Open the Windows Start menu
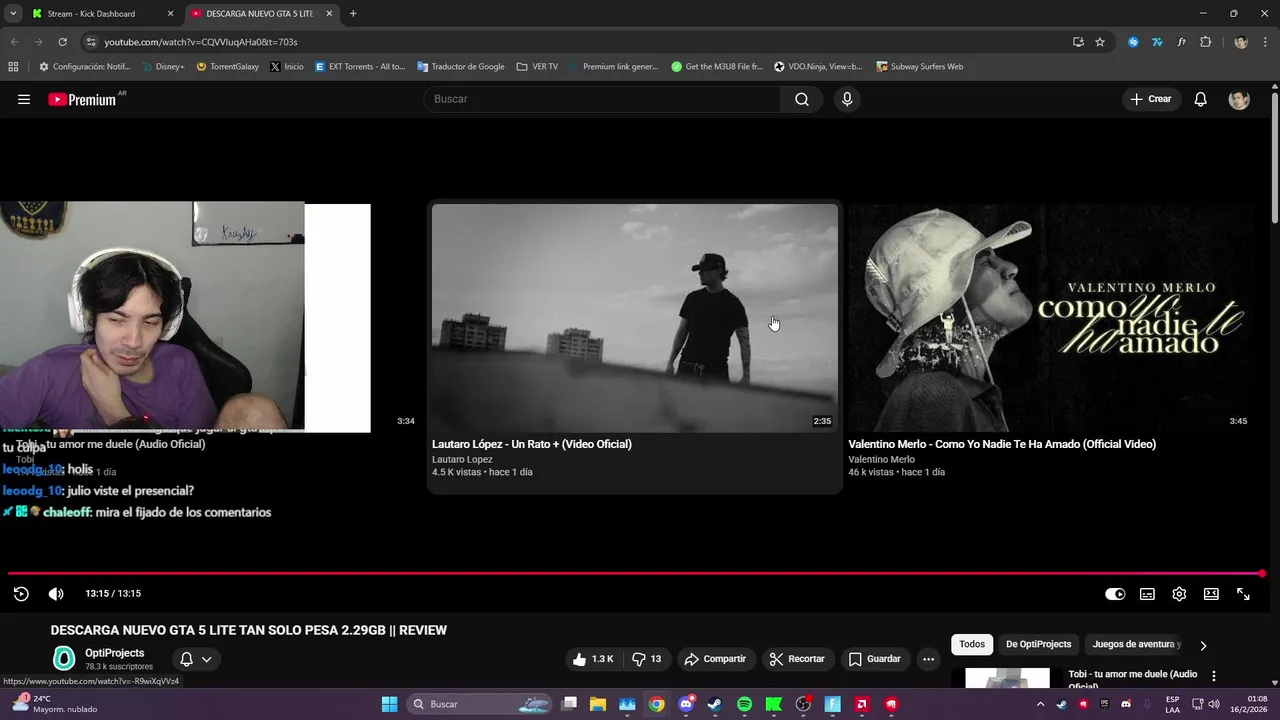 point(389,704)
